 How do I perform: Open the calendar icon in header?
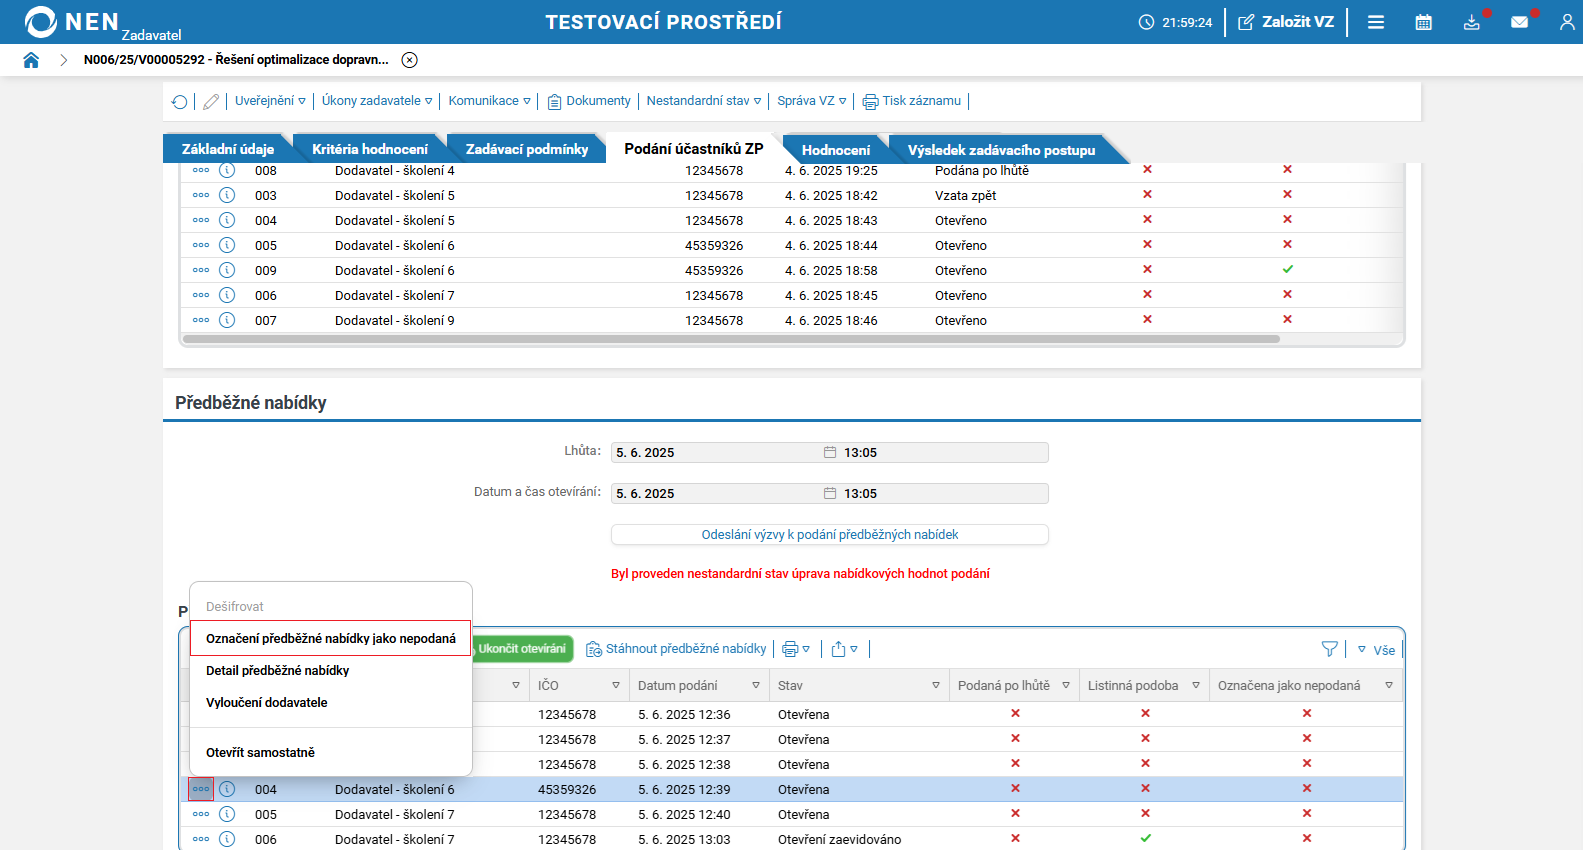[1423, 22]
